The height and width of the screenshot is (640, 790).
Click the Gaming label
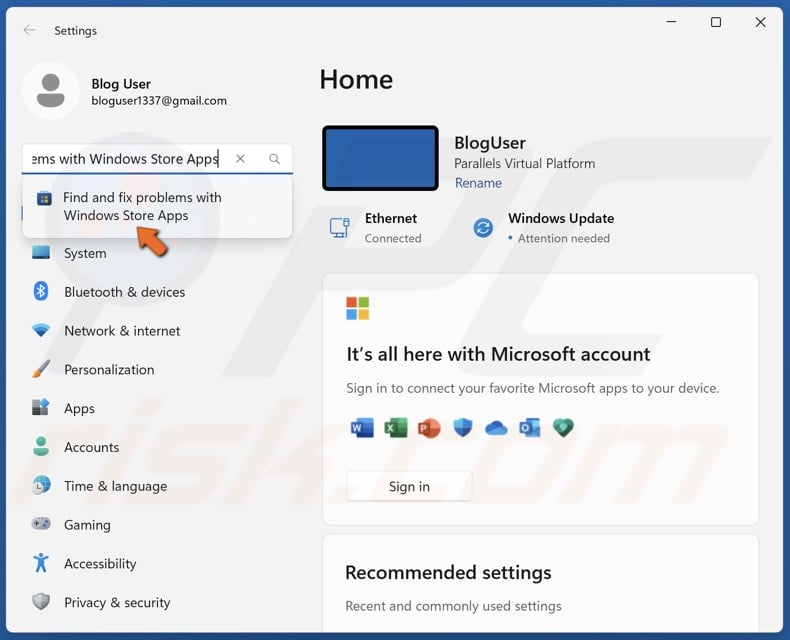[87, 525]
